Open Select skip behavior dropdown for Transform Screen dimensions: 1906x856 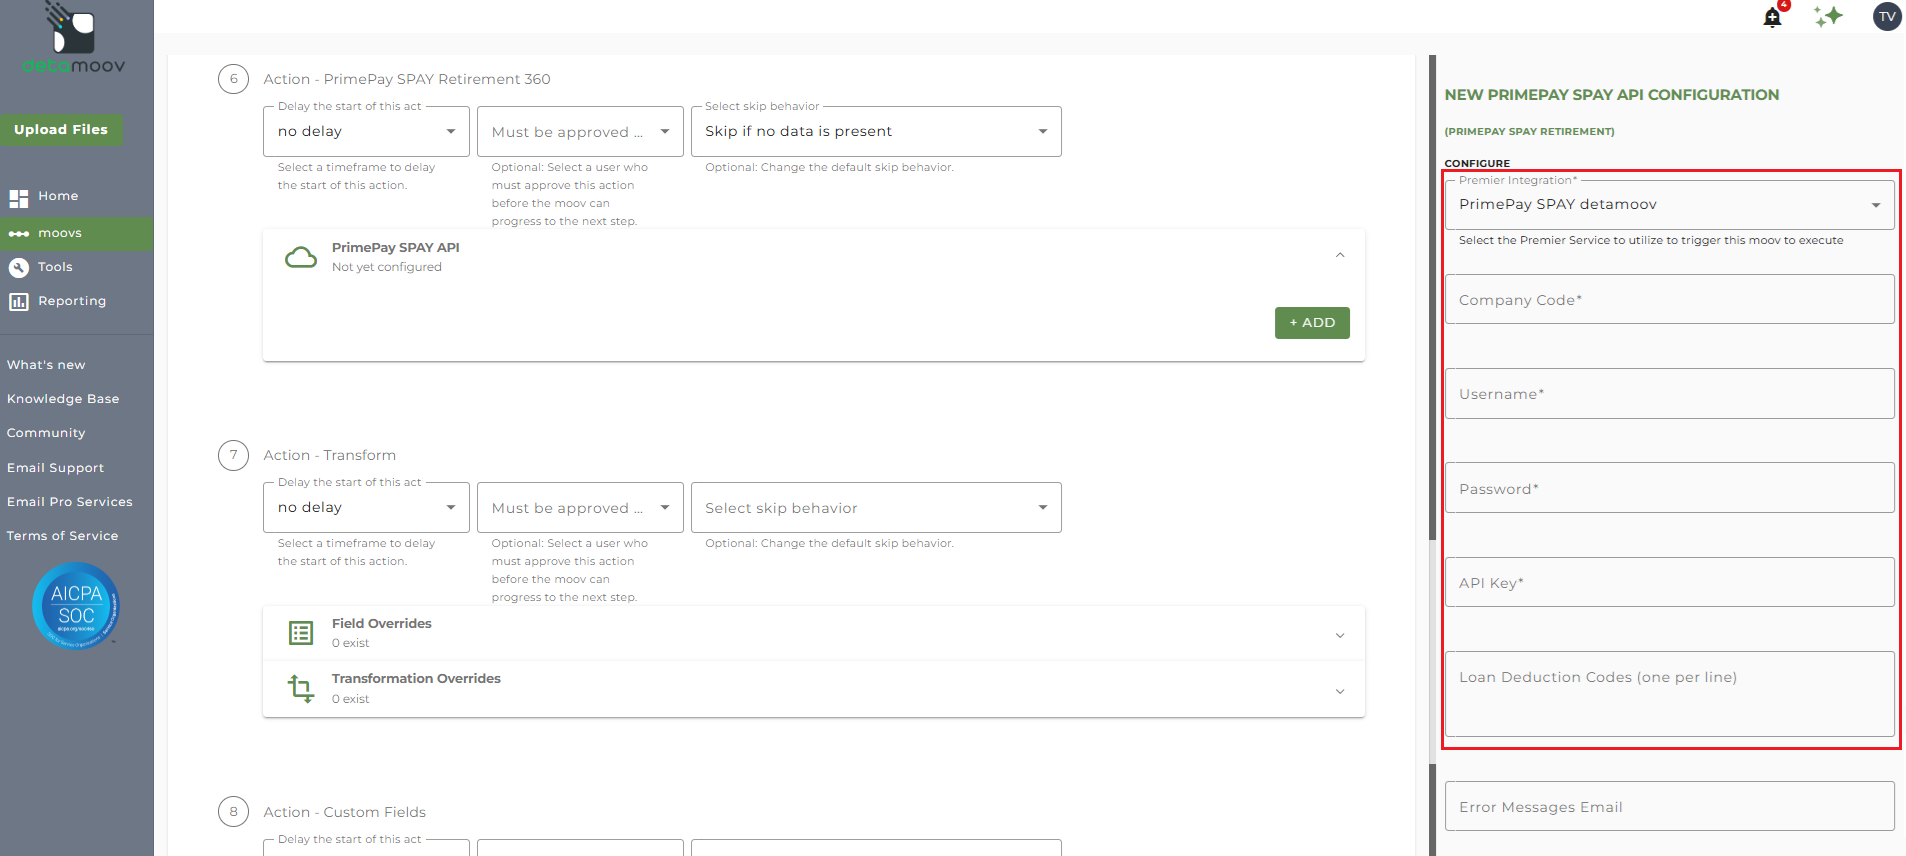[876, 508]
